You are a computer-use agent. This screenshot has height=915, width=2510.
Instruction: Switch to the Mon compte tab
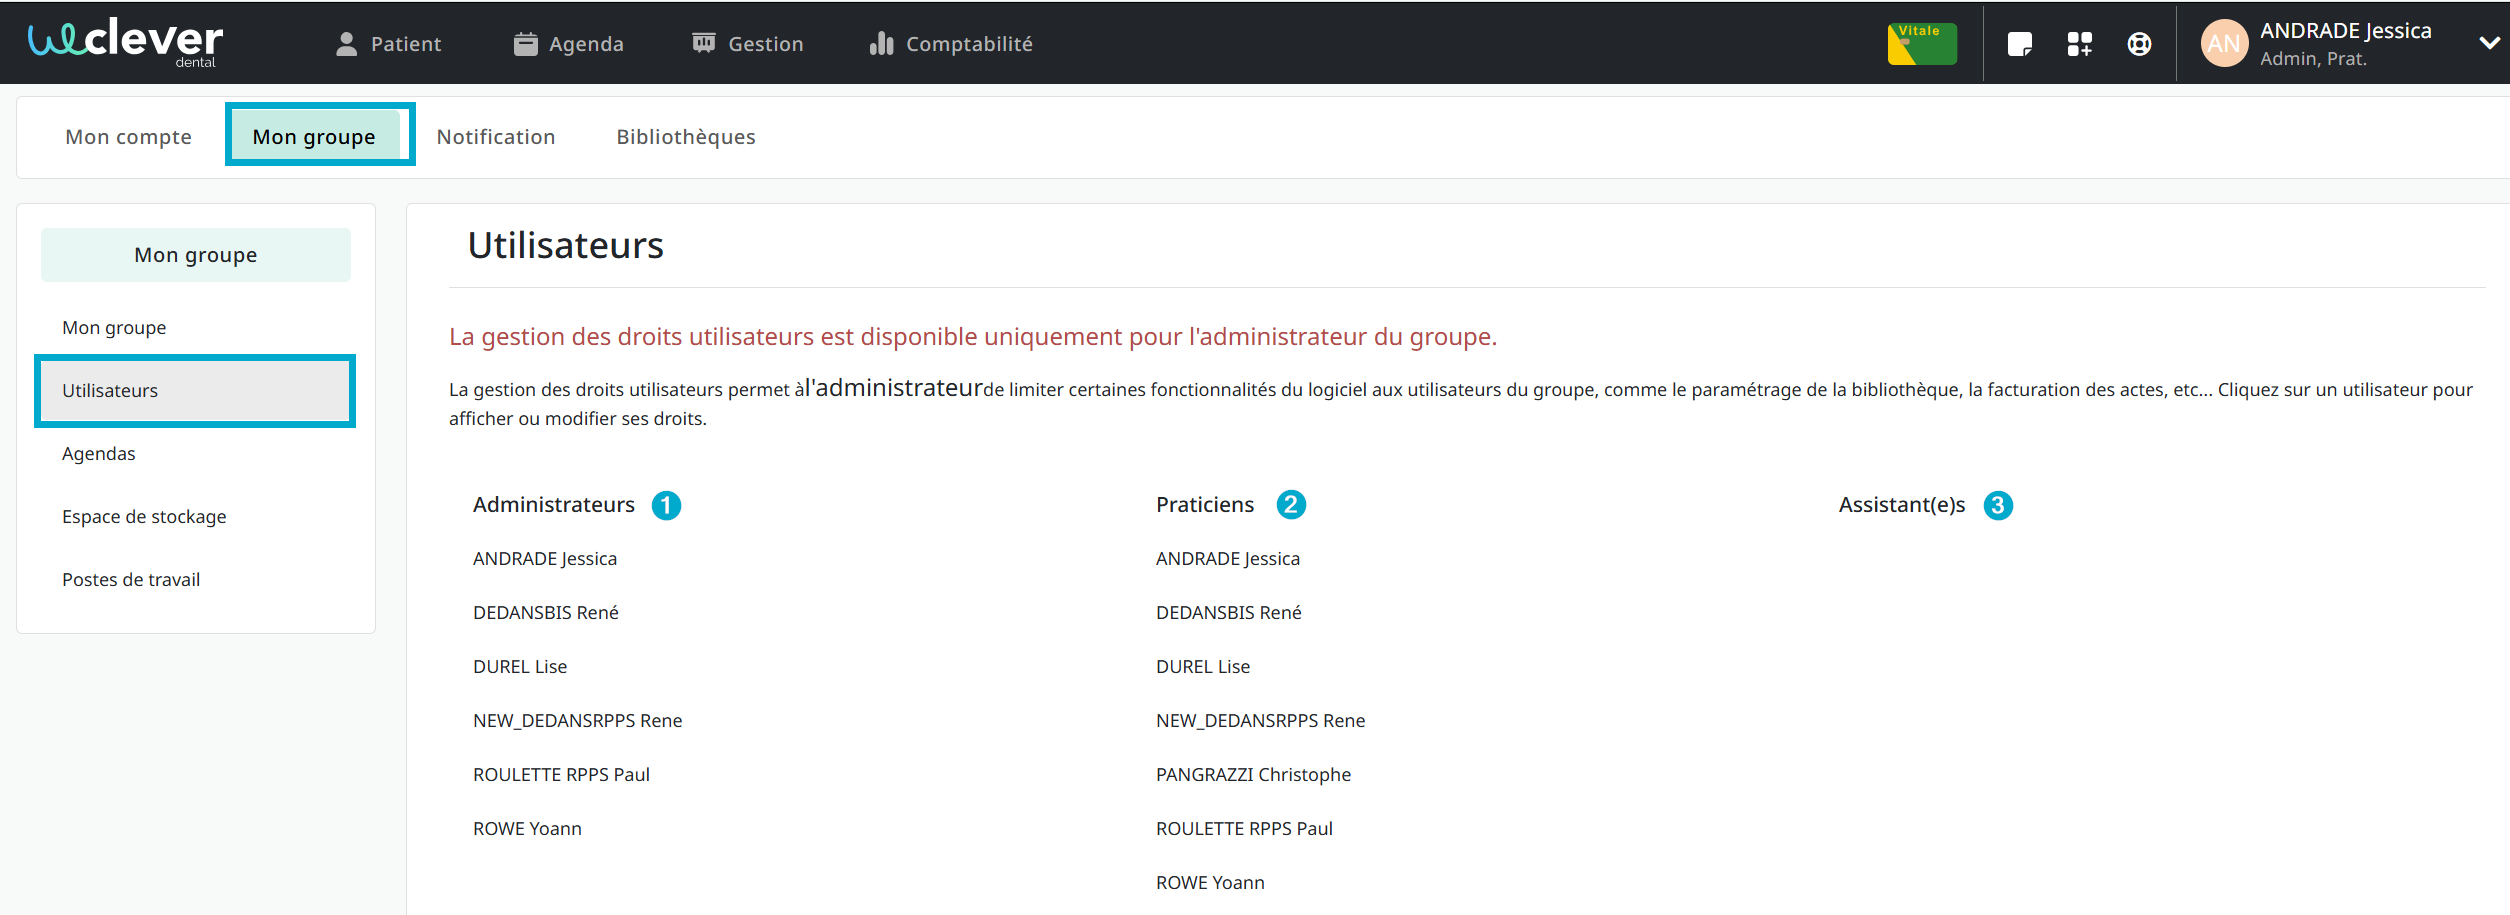click(128, 137)
